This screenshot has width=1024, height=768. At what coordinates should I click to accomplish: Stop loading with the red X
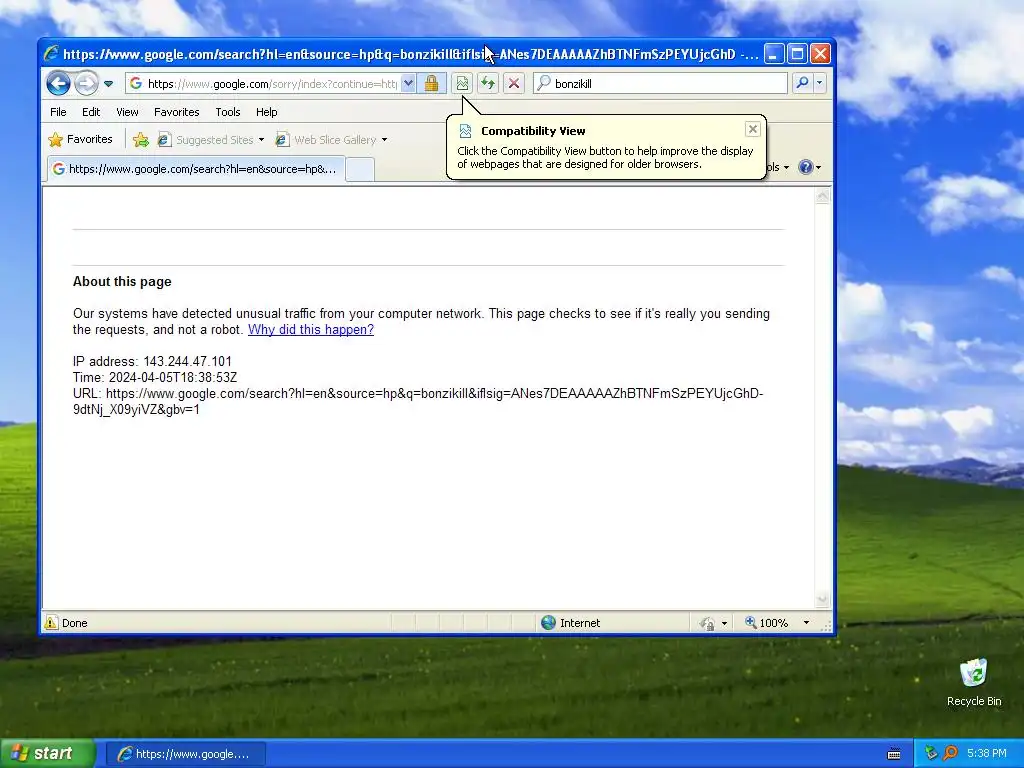[514, 84]
